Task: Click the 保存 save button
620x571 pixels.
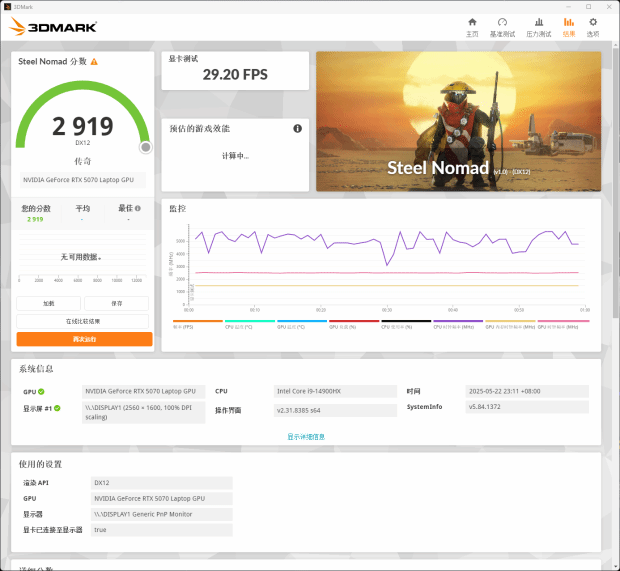Action: pos(117,303)
